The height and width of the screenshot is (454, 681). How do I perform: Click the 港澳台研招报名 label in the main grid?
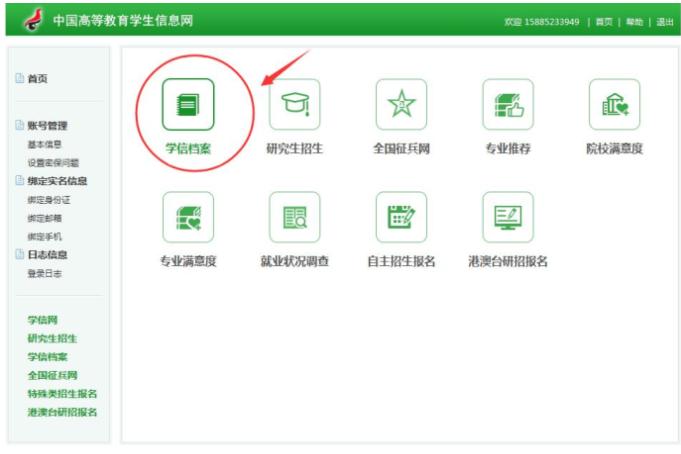coord(508,261)
